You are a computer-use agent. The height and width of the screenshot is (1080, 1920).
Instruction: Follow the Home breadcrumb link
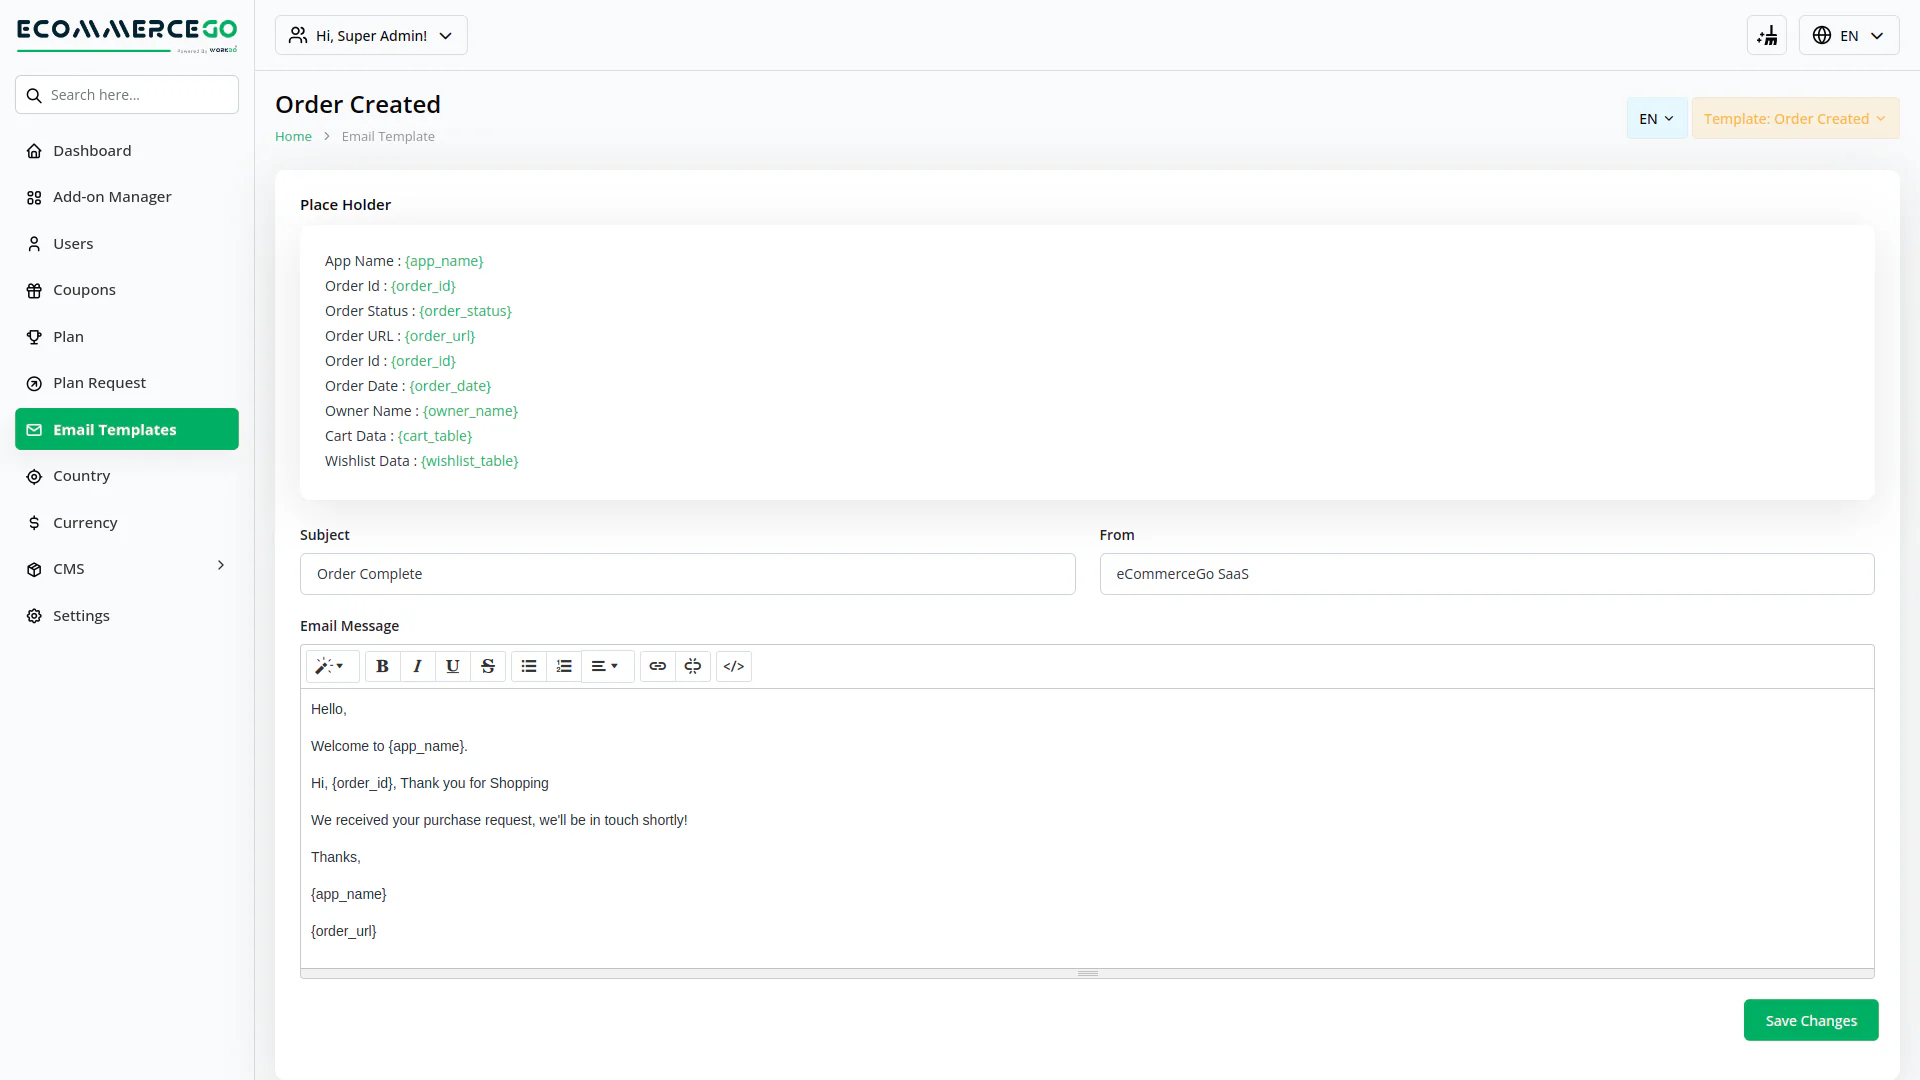click(x=293, y=137)
